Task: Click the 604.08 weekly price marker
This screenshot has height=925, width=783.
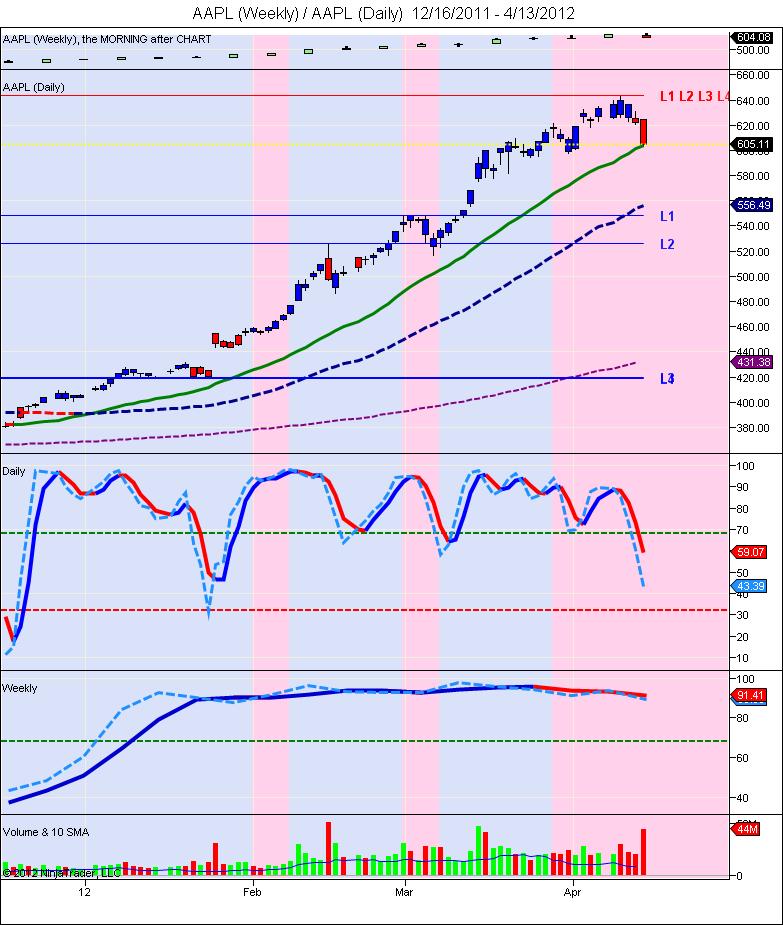Action: pyautogui.click(x=752, y=37)
